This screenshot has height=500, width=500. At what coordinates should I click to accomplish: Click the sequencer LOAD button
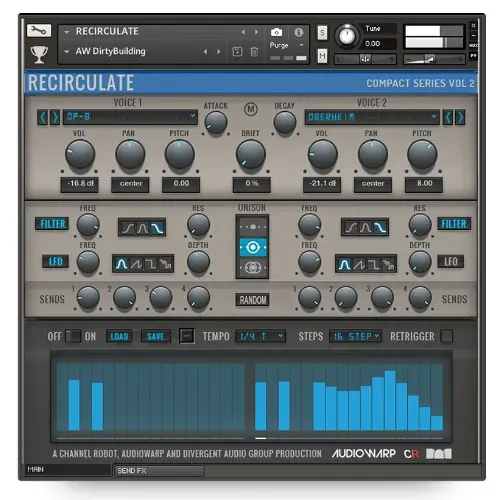(x=119, y=336)
